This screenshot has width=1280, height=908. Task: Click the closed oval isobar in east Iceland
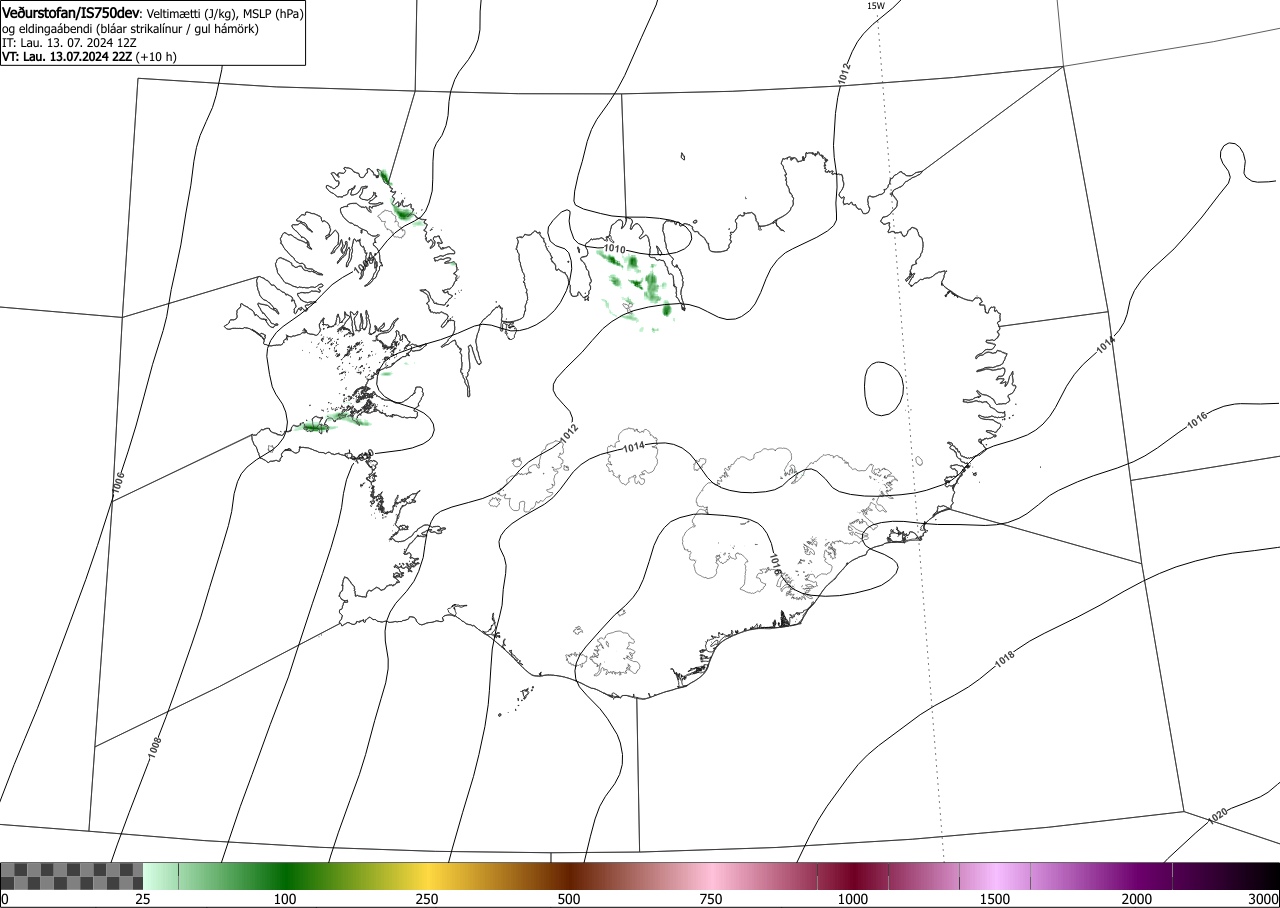tap(884, 389)
